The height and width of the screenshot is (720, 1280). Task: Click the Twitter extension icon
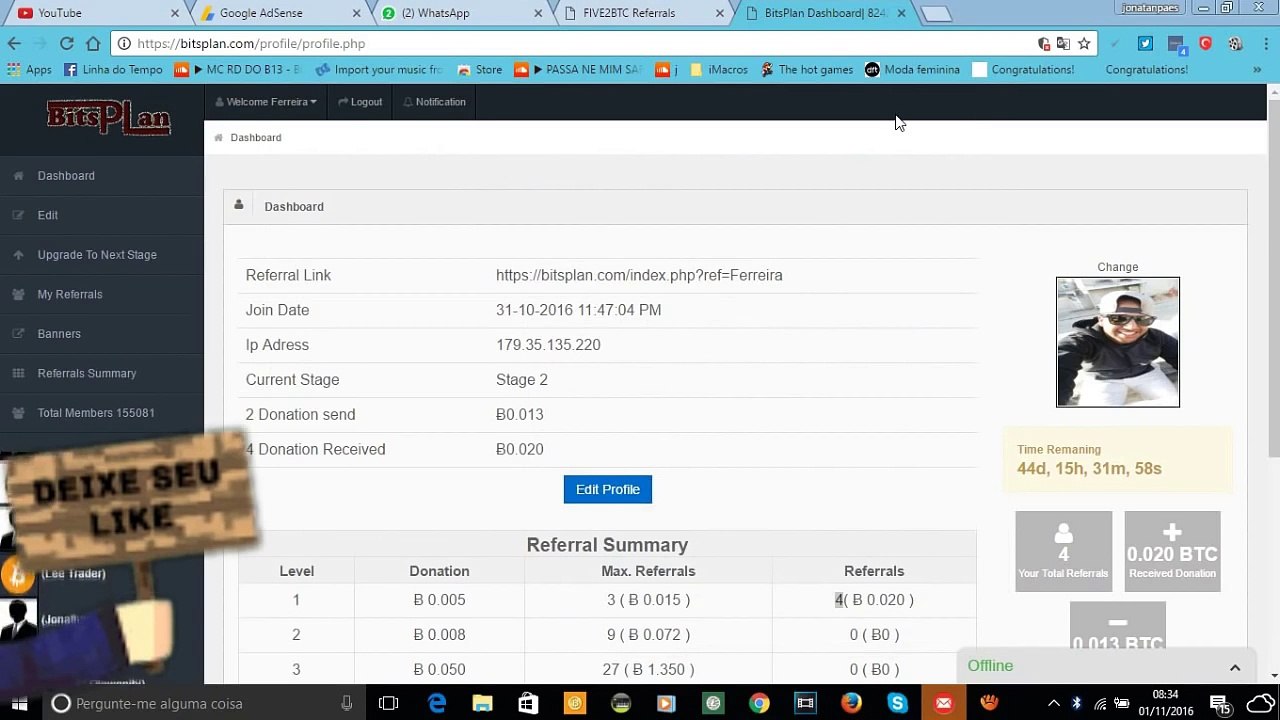(1146, 44)
